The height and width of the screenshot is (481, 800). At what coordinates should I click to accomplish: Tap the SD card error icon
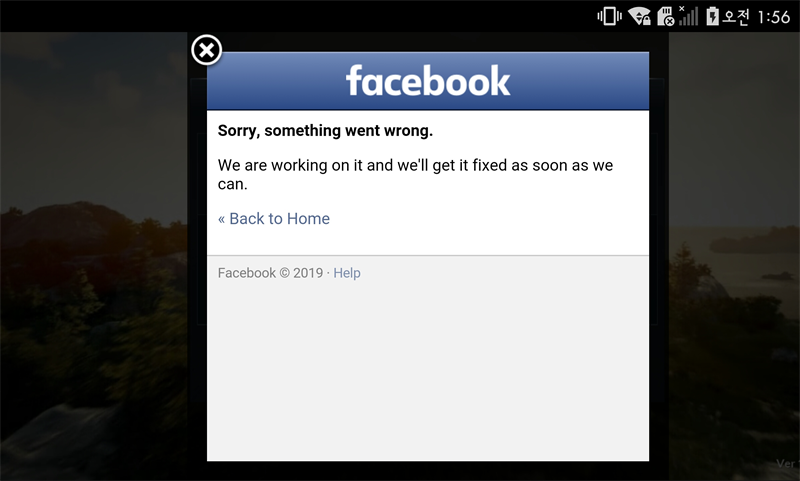(x=666, y=16)
